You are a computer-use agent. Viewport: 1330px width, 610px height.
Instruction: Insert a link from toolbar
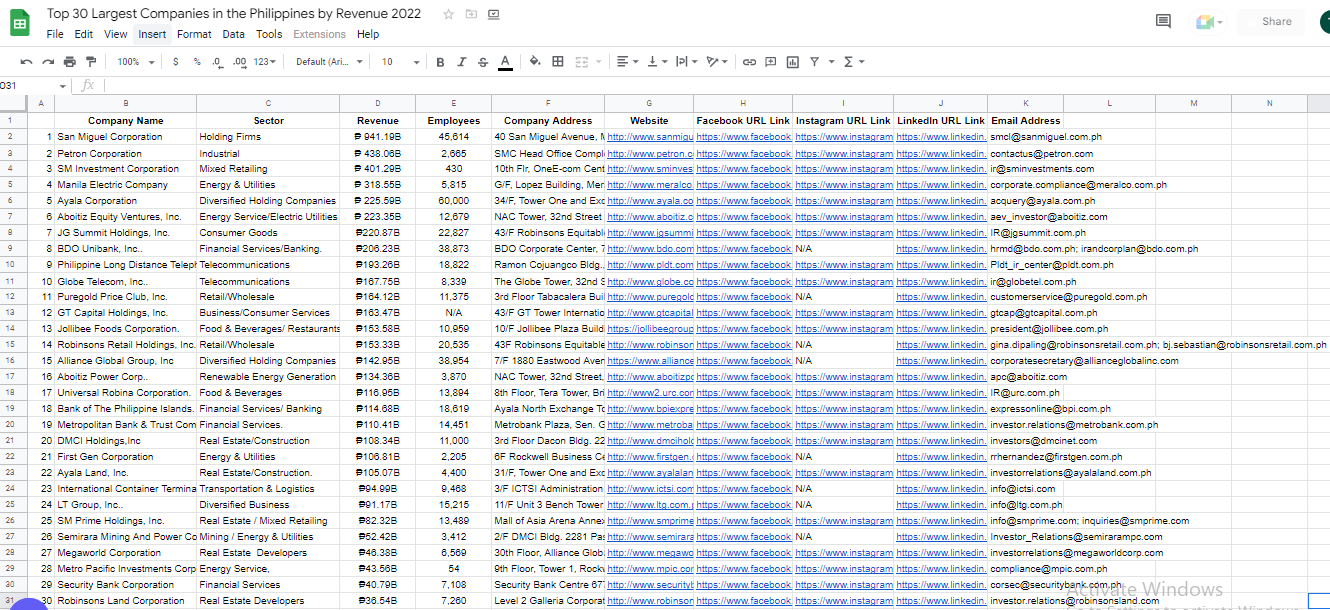[x=749, y=62]
